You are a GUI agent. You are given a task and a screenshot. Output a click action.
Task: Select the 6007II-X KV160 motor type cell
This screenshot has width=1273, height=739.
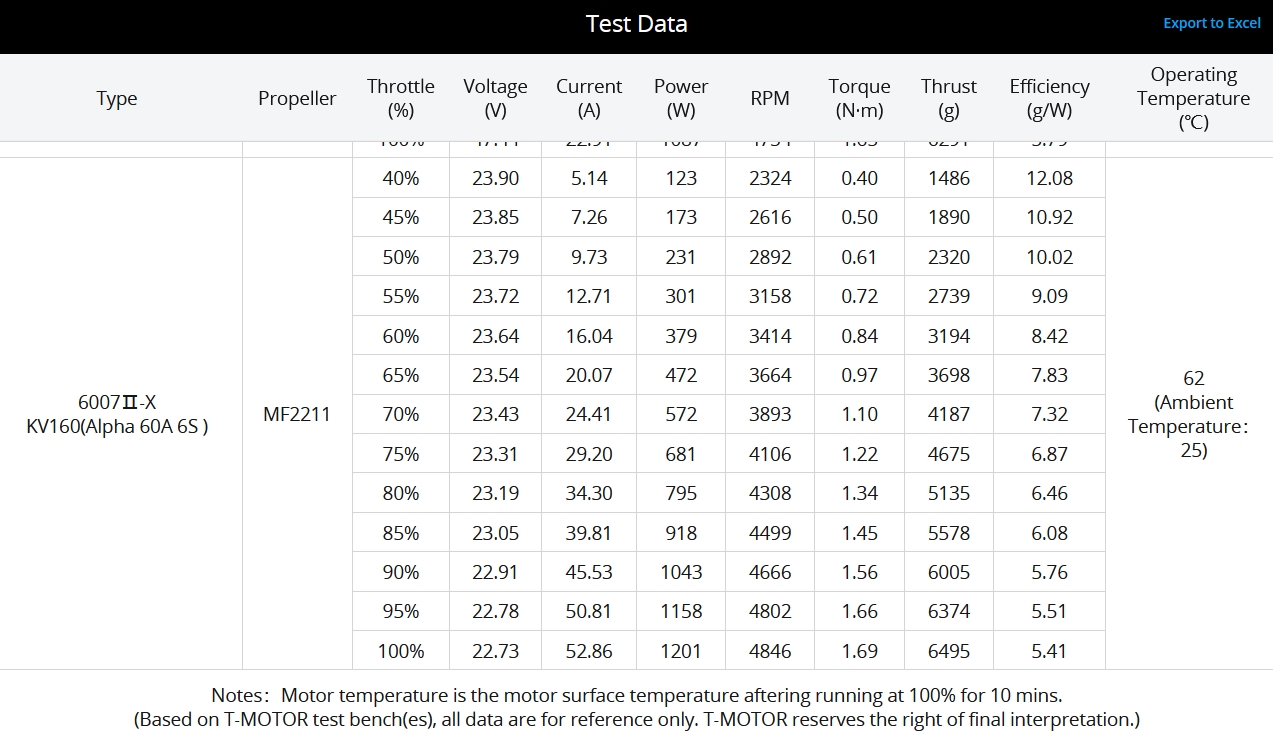tap(117, 414)
